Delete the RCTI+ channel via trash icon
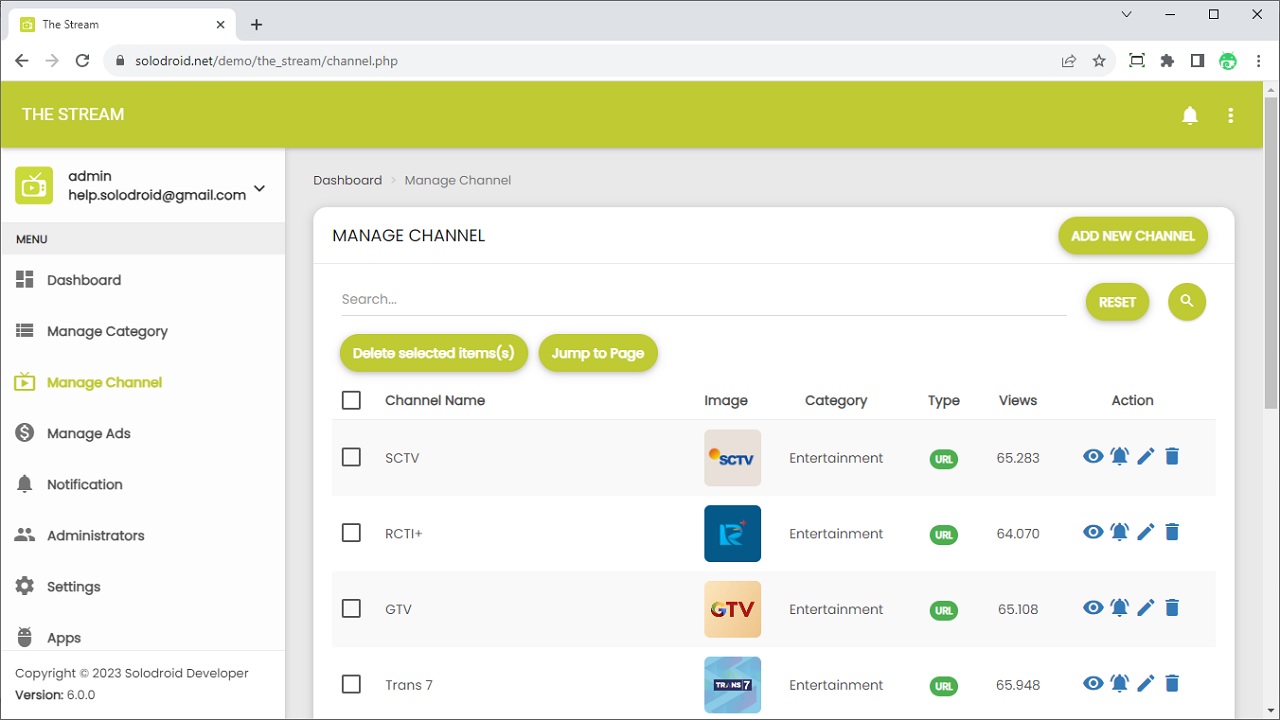Viewport: 1280px width, 720px height. [x=1172, y=532]
